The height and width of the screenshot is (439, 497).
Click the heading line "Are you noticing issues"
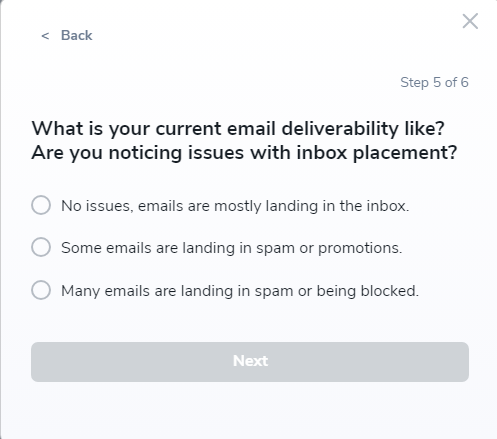pyautogui.click(x=244, y=153)
